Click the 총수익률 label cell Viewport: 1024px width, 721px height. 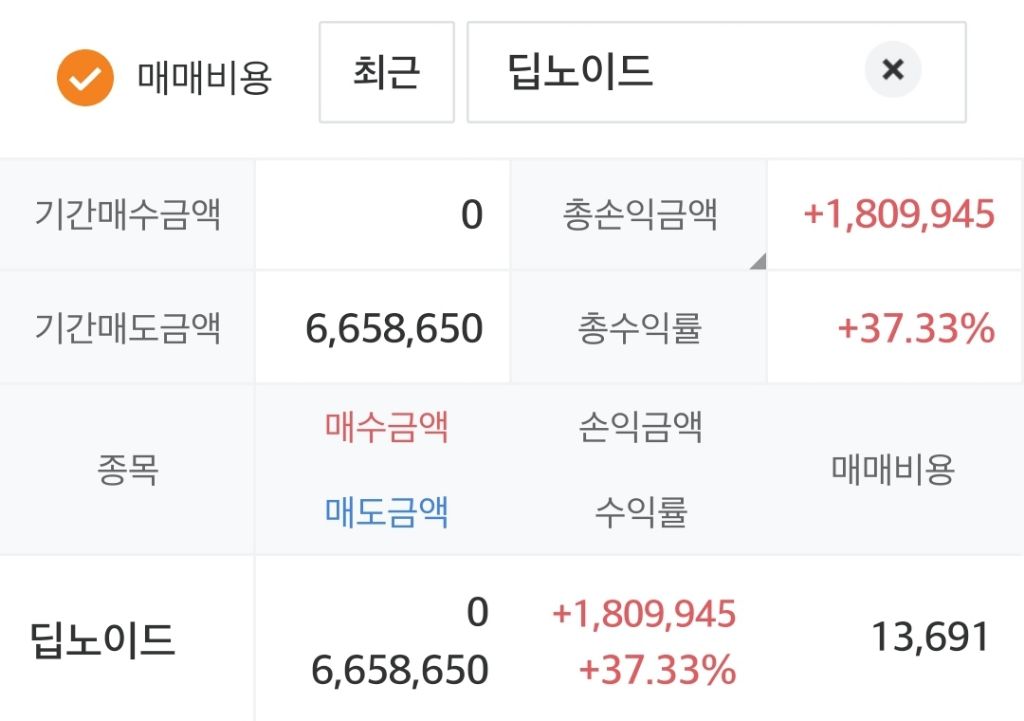click(x=639, y=328)
